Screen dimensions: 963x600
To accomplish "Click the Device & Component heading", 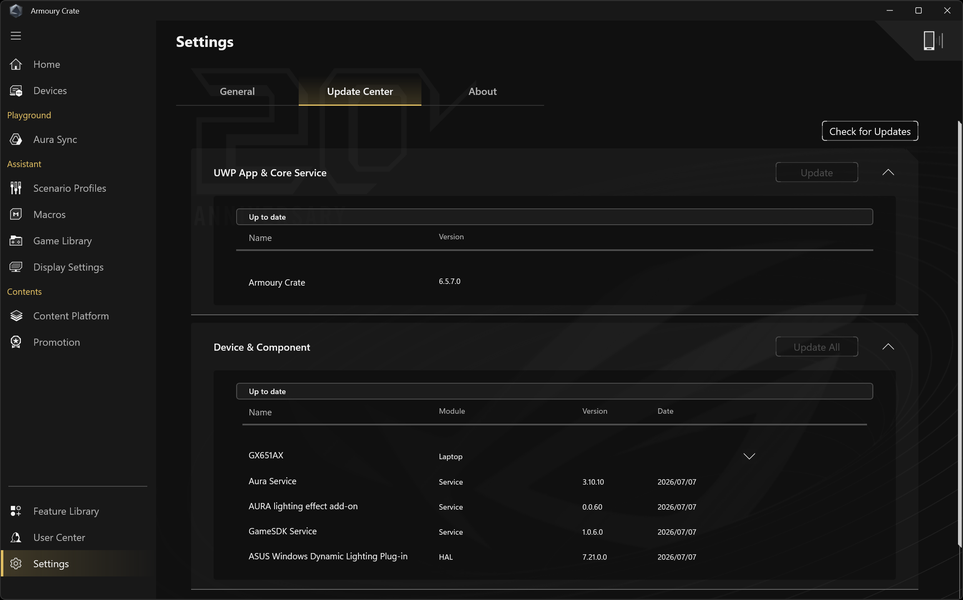I will click(262, 348).
